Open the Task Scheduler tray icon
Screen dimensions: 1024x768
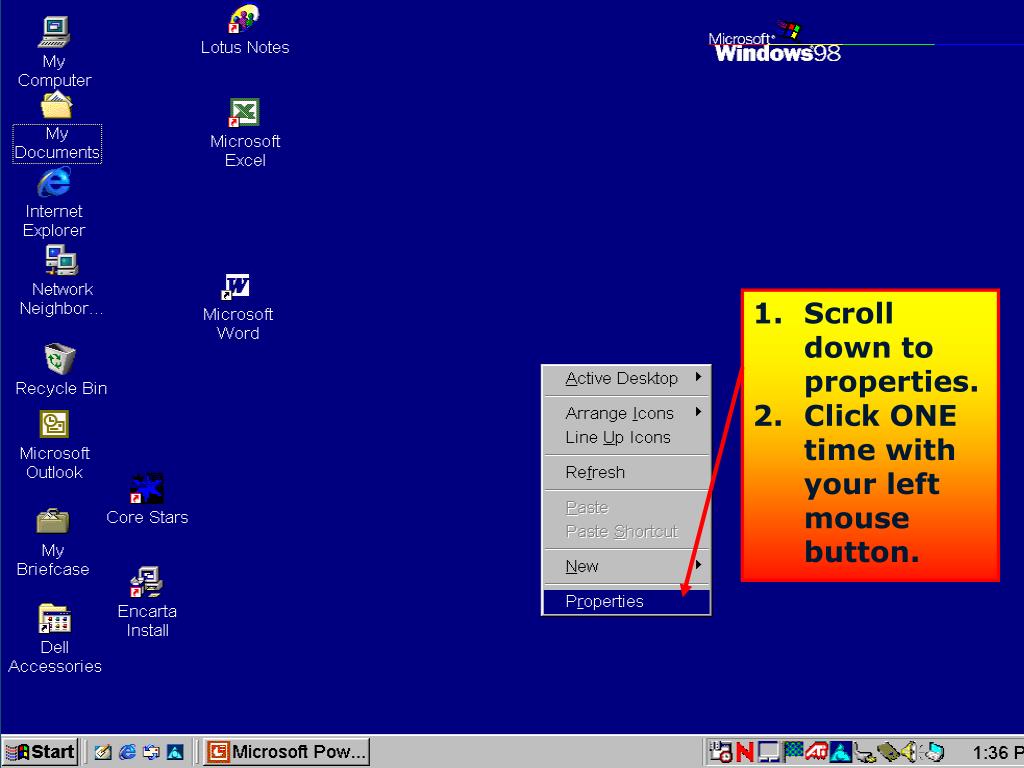pyautogui.click(x=721, y=752)
